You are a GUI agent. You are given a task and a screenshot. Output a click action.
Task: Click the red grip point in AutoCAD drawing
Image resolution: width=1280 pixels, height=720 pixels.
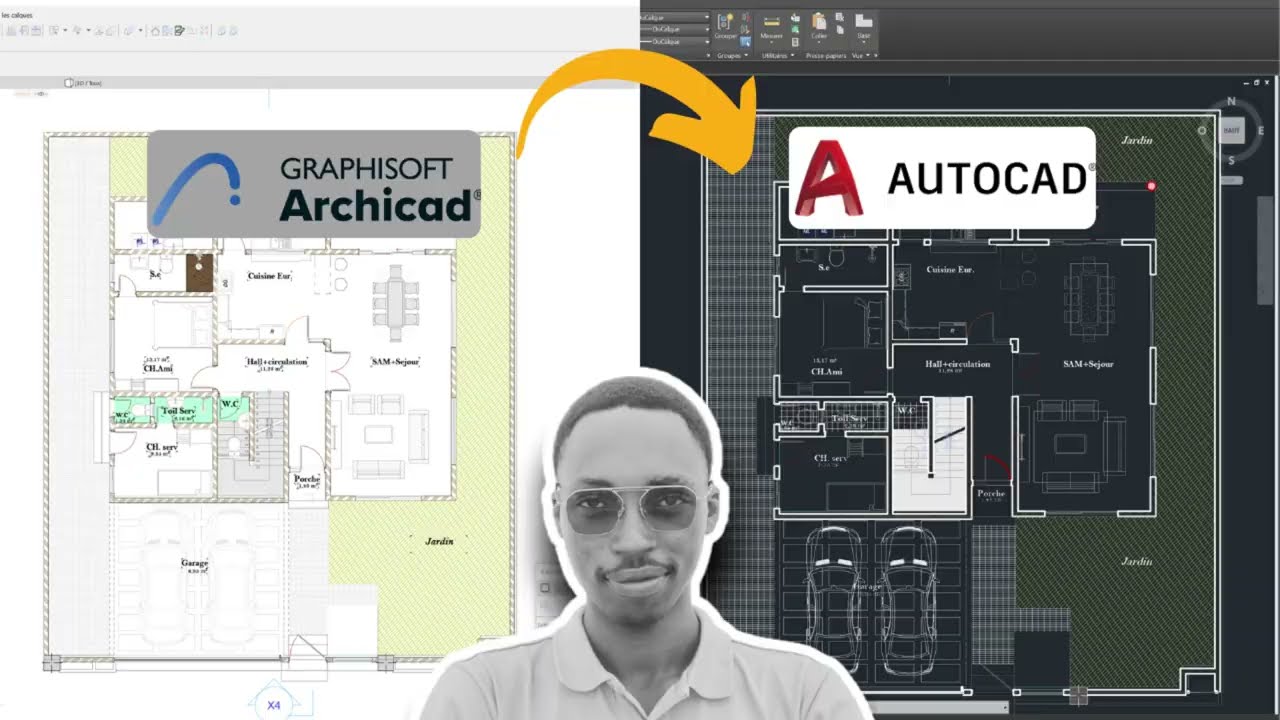[1151, 186]
